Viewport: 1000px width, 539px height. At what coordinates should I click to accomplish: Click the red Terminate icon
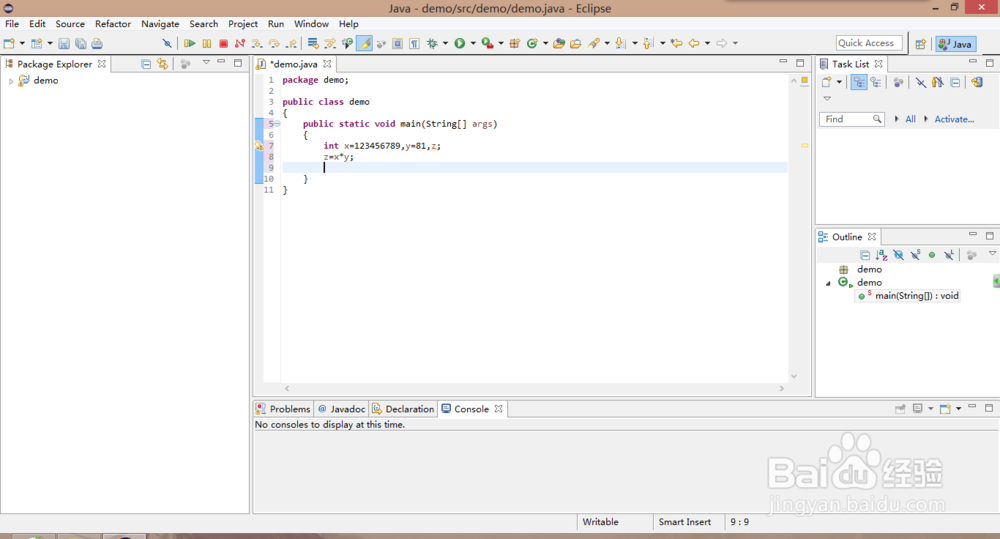click(x=223, y=43)
